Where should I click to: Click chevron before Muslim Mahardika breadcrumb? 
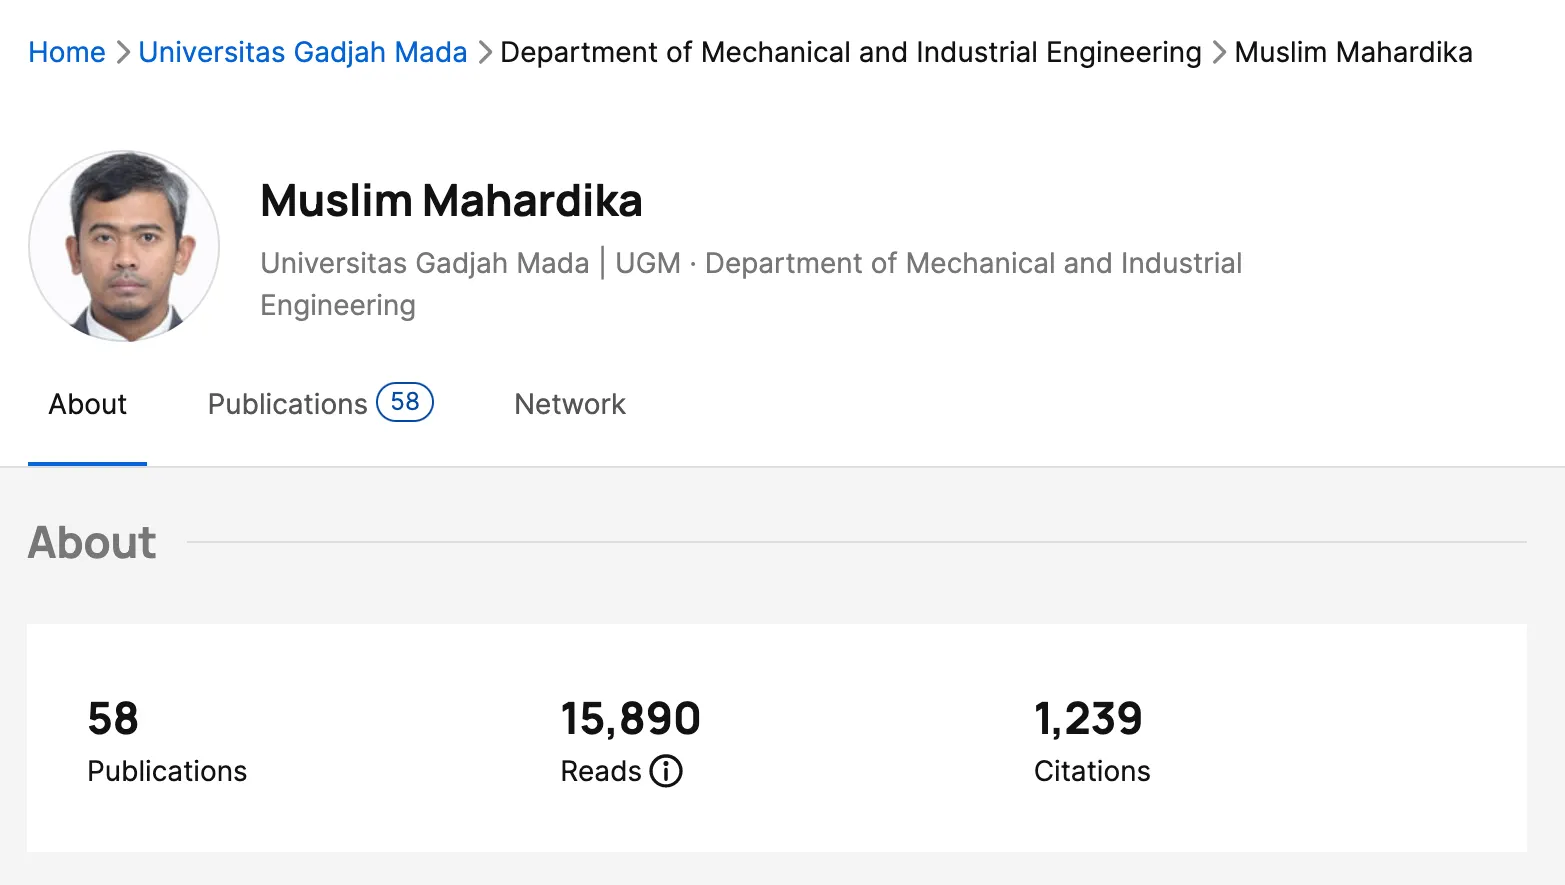tap(1219, 52)
